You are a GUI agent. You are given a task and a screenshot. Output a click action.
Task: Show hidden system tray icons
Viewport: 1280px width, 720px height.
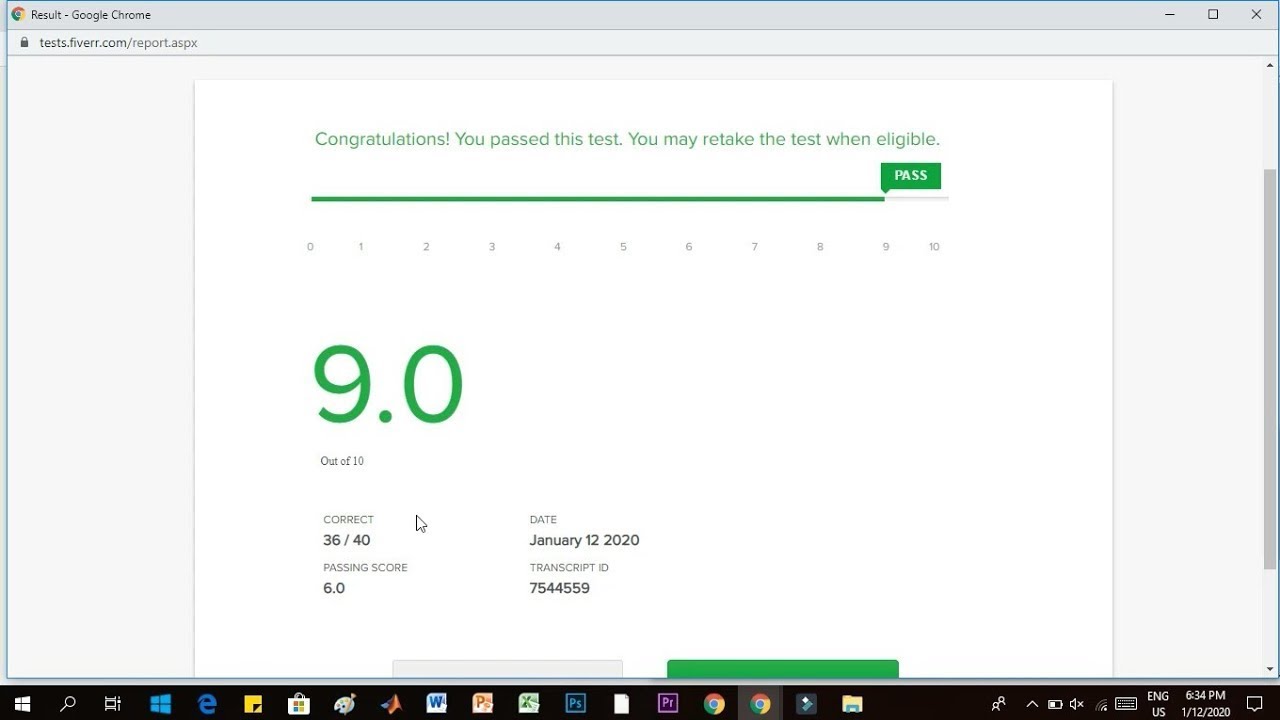tap(1032, 704)
